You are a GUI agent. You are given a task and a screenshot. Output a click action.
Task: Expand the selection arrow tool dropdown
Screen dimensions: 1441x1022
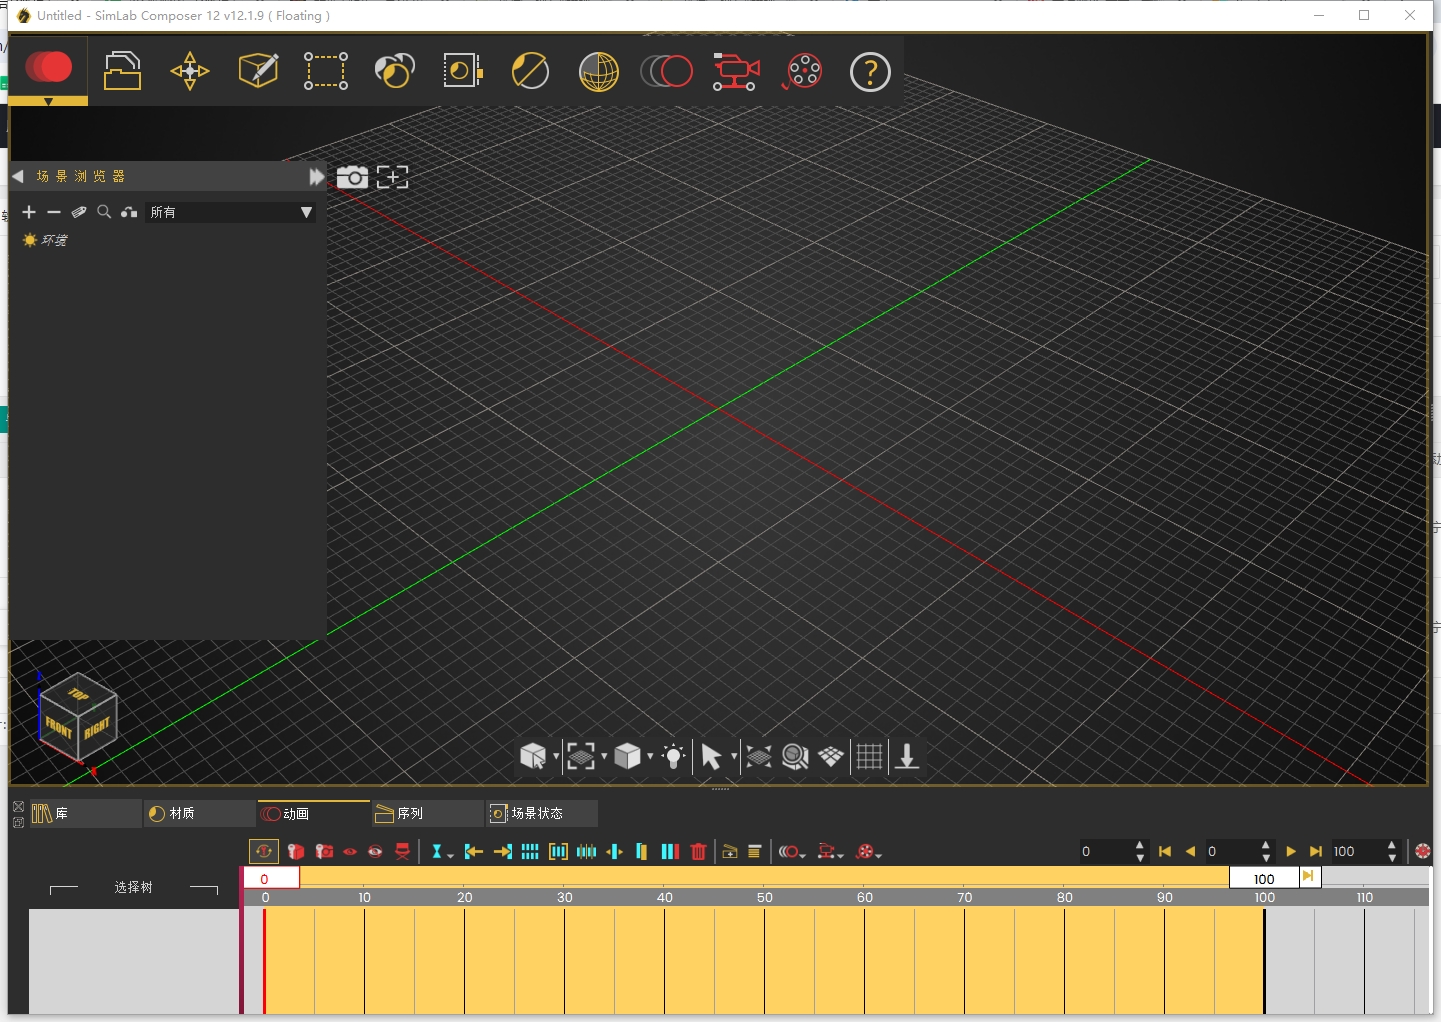point(734,756)
